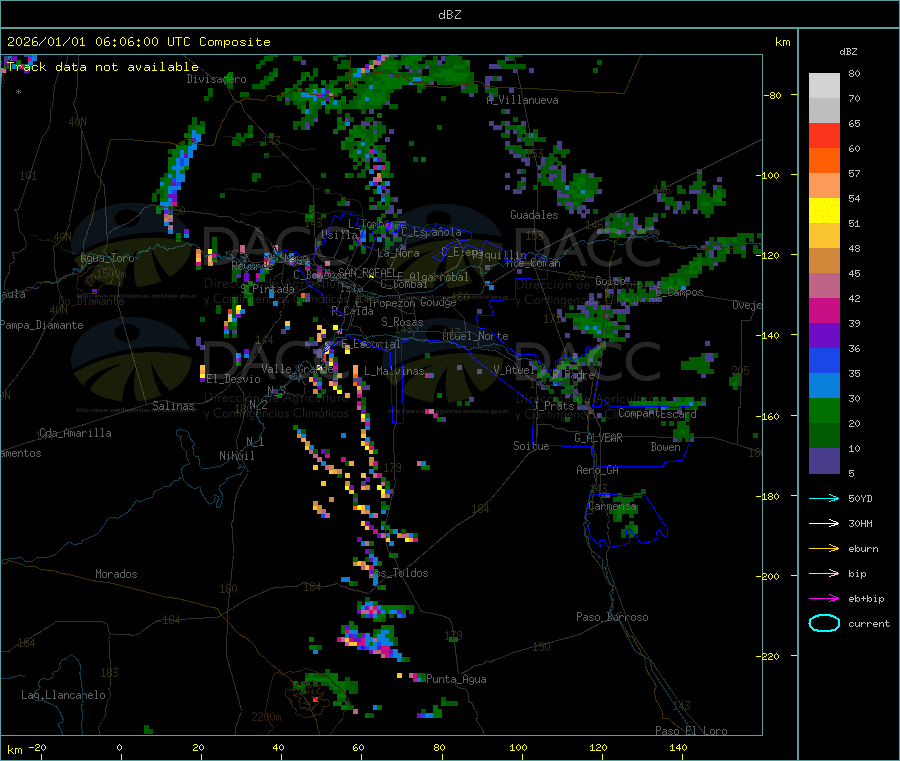This screenshot has width=900, height=761.
Task: Click the Punta_Agua map label
Action: pyautogui.click(x=456, y=679)
